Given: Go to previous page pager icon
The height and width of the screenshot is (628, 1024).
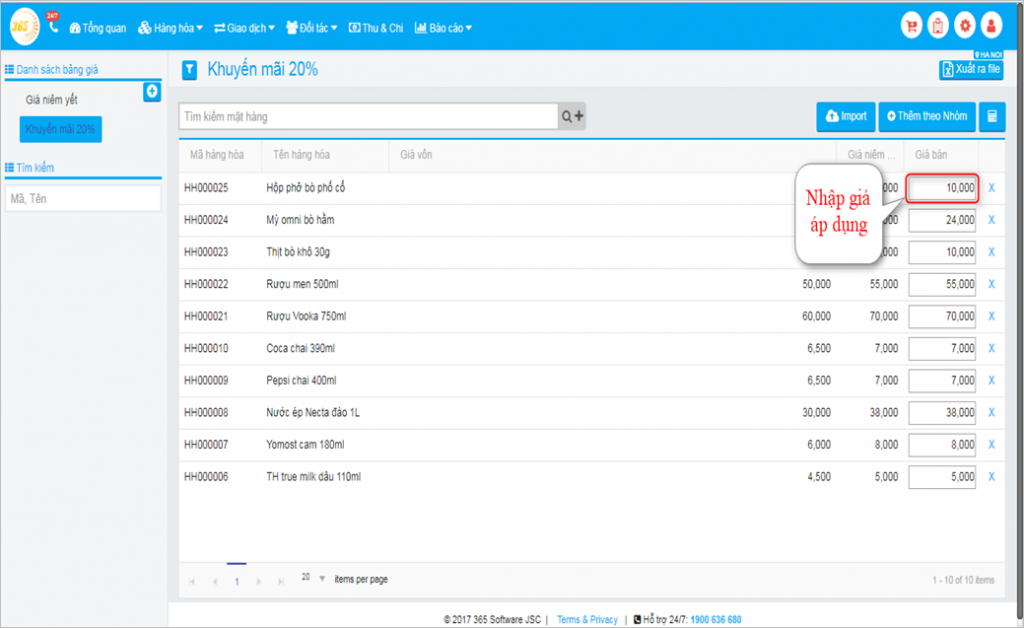Looking at the screenshot, I should tap(214, 581).
